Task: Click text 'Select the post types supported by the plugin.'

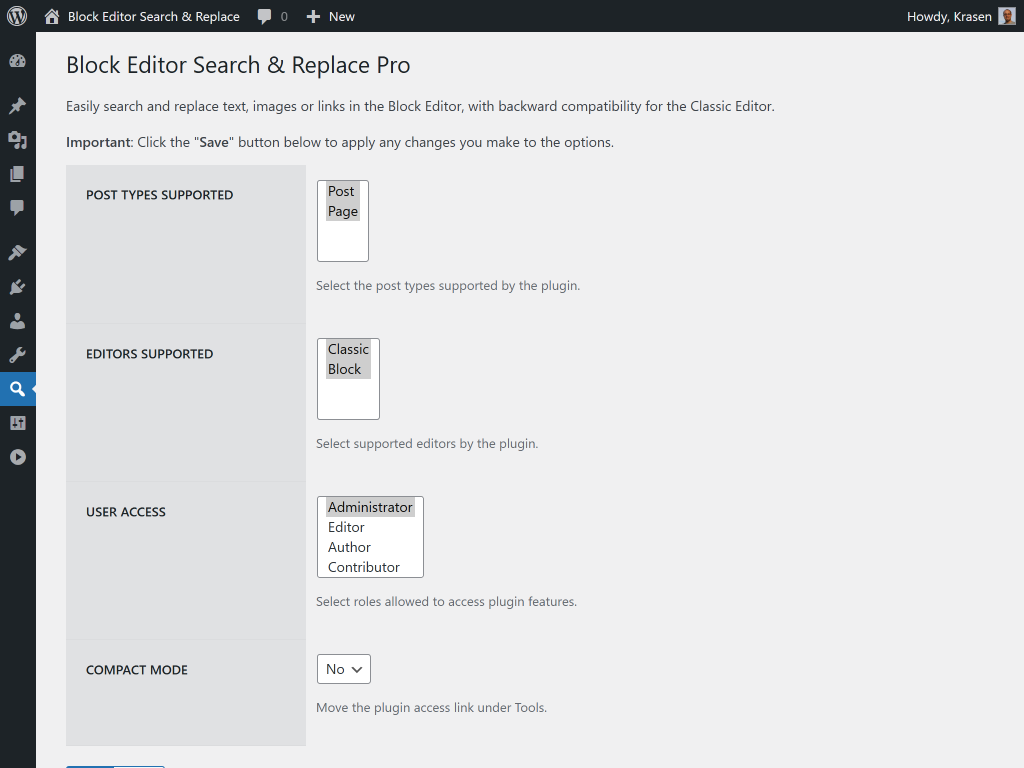Action: (x=448, y=285)
